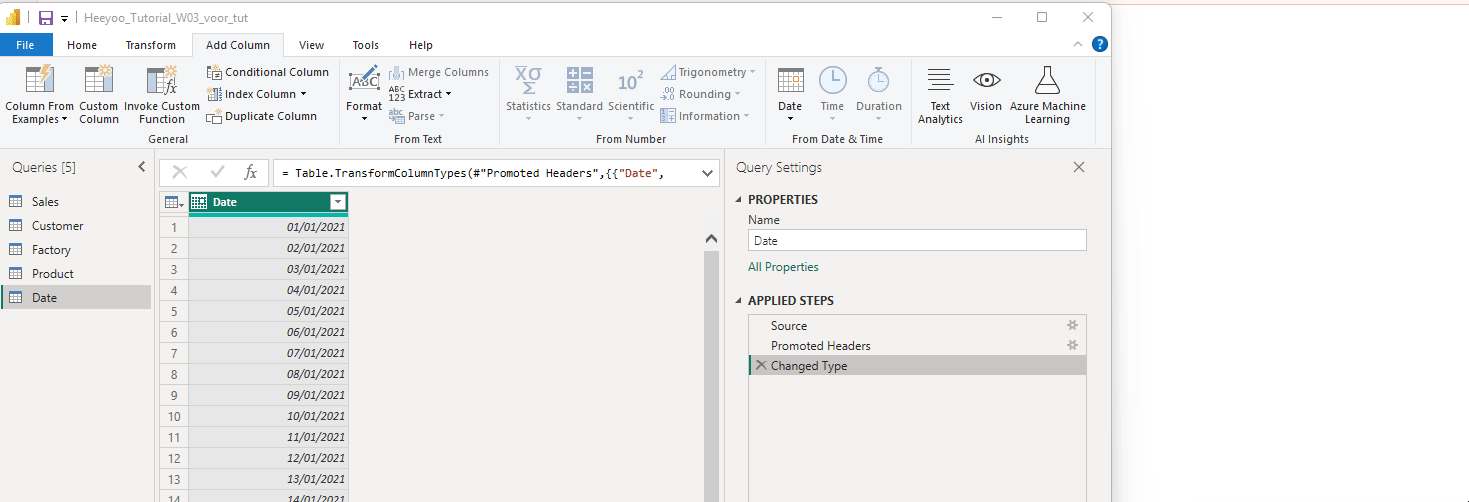Screen dimensions: 1469x502
Task: Expand the Index Column dropdown
Action: [x=303, y=94]
